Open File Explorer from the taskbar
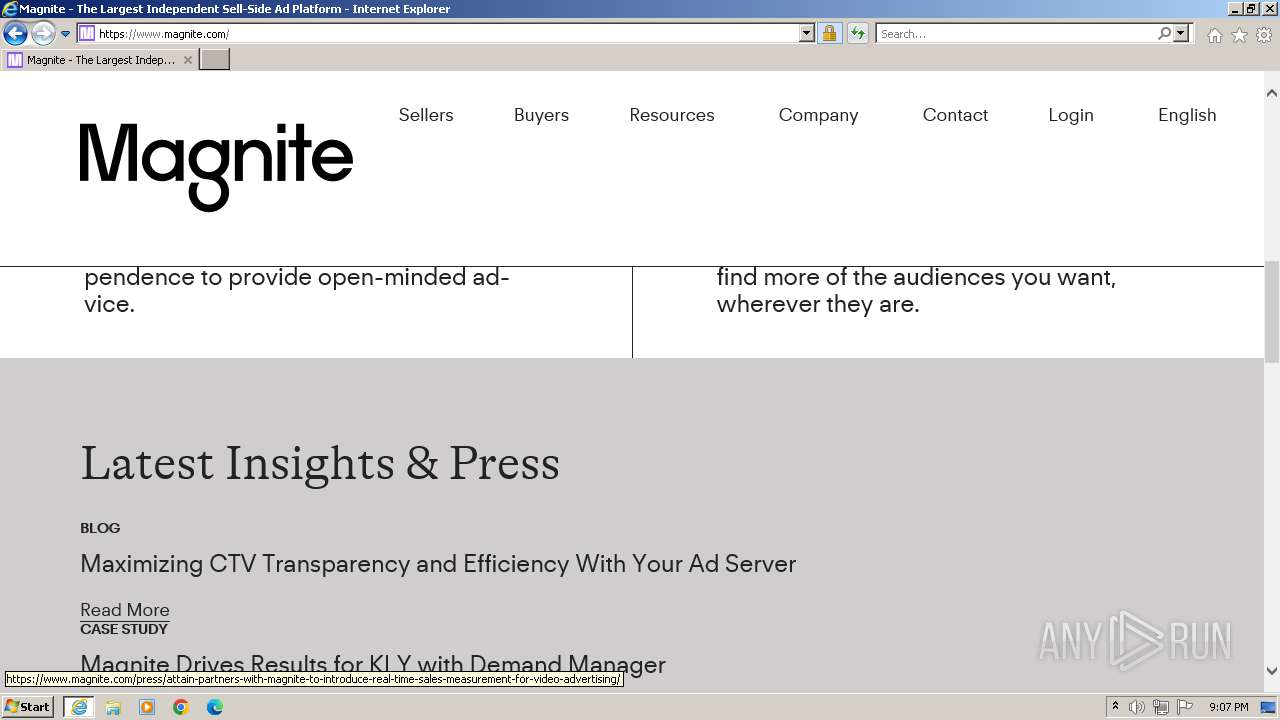 [x=113, y=707]
